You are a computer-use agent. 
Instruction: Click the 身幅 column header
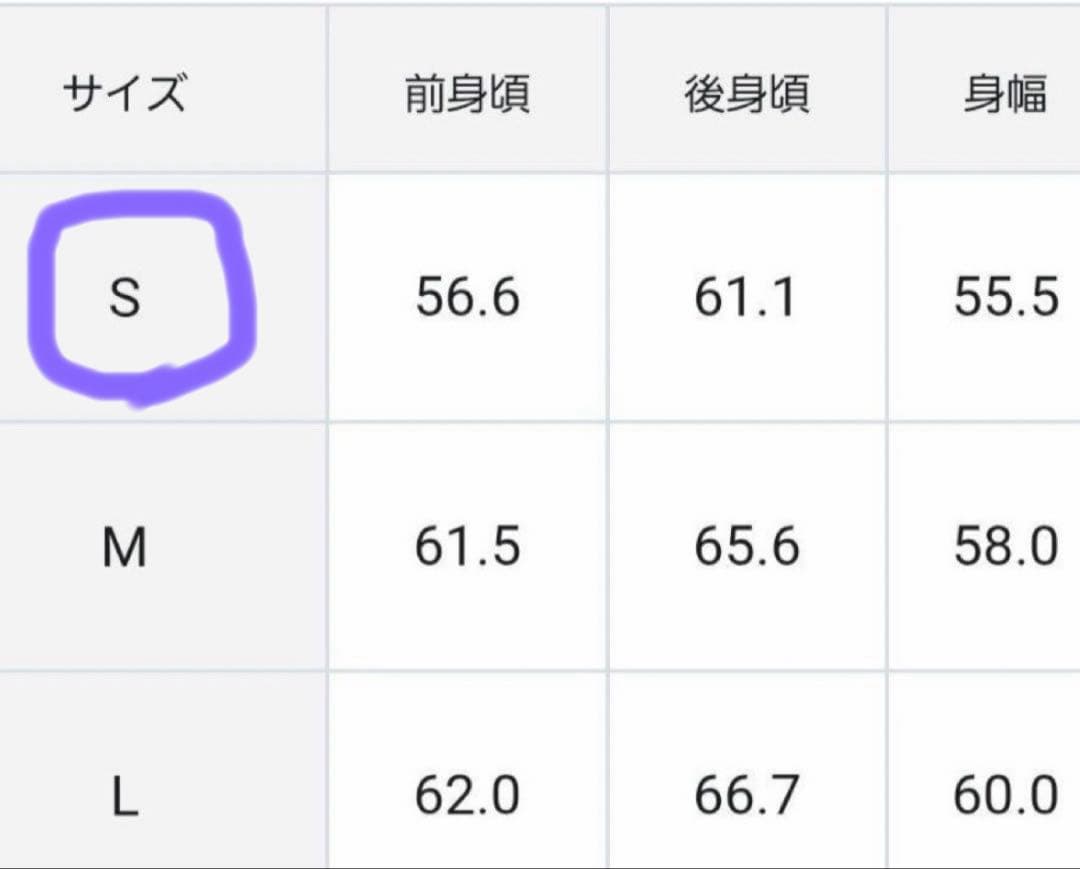click(1005, 96)
